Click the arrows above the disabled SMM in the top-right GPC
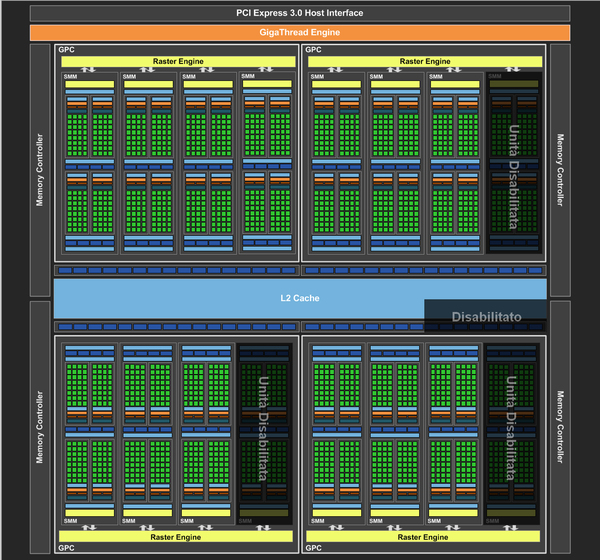Viewport: 600px width, 560px height. pos(513,69)
